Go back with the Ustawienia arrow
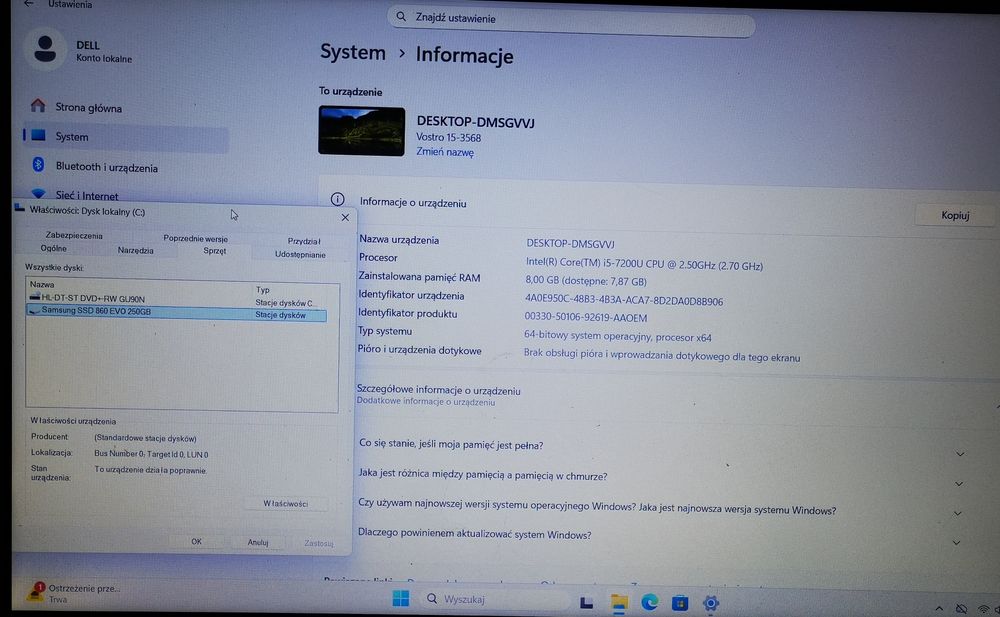1000x617 pixels. (29, 4)
